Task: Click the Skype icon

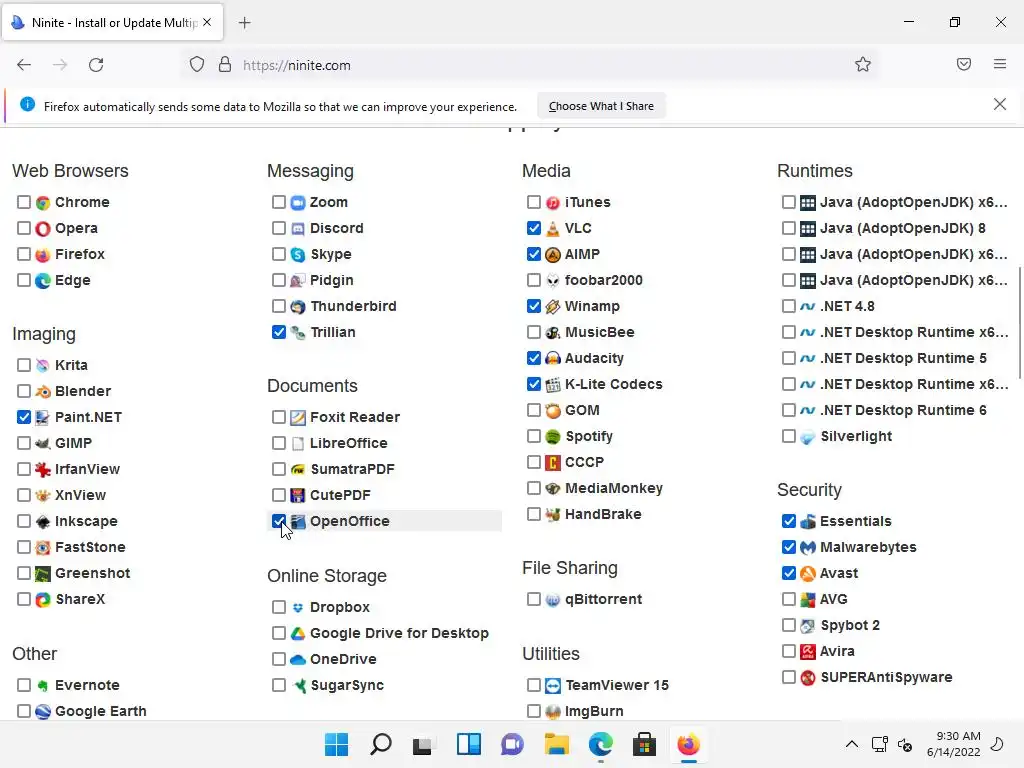Action: (298, 255)
